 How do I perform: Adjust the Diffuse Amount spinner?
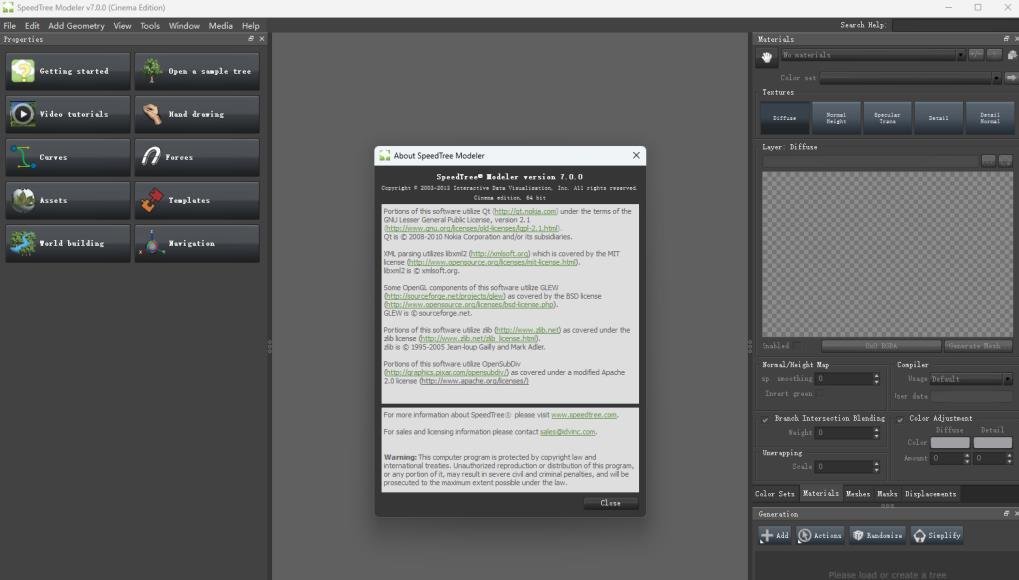coord(967,458)
